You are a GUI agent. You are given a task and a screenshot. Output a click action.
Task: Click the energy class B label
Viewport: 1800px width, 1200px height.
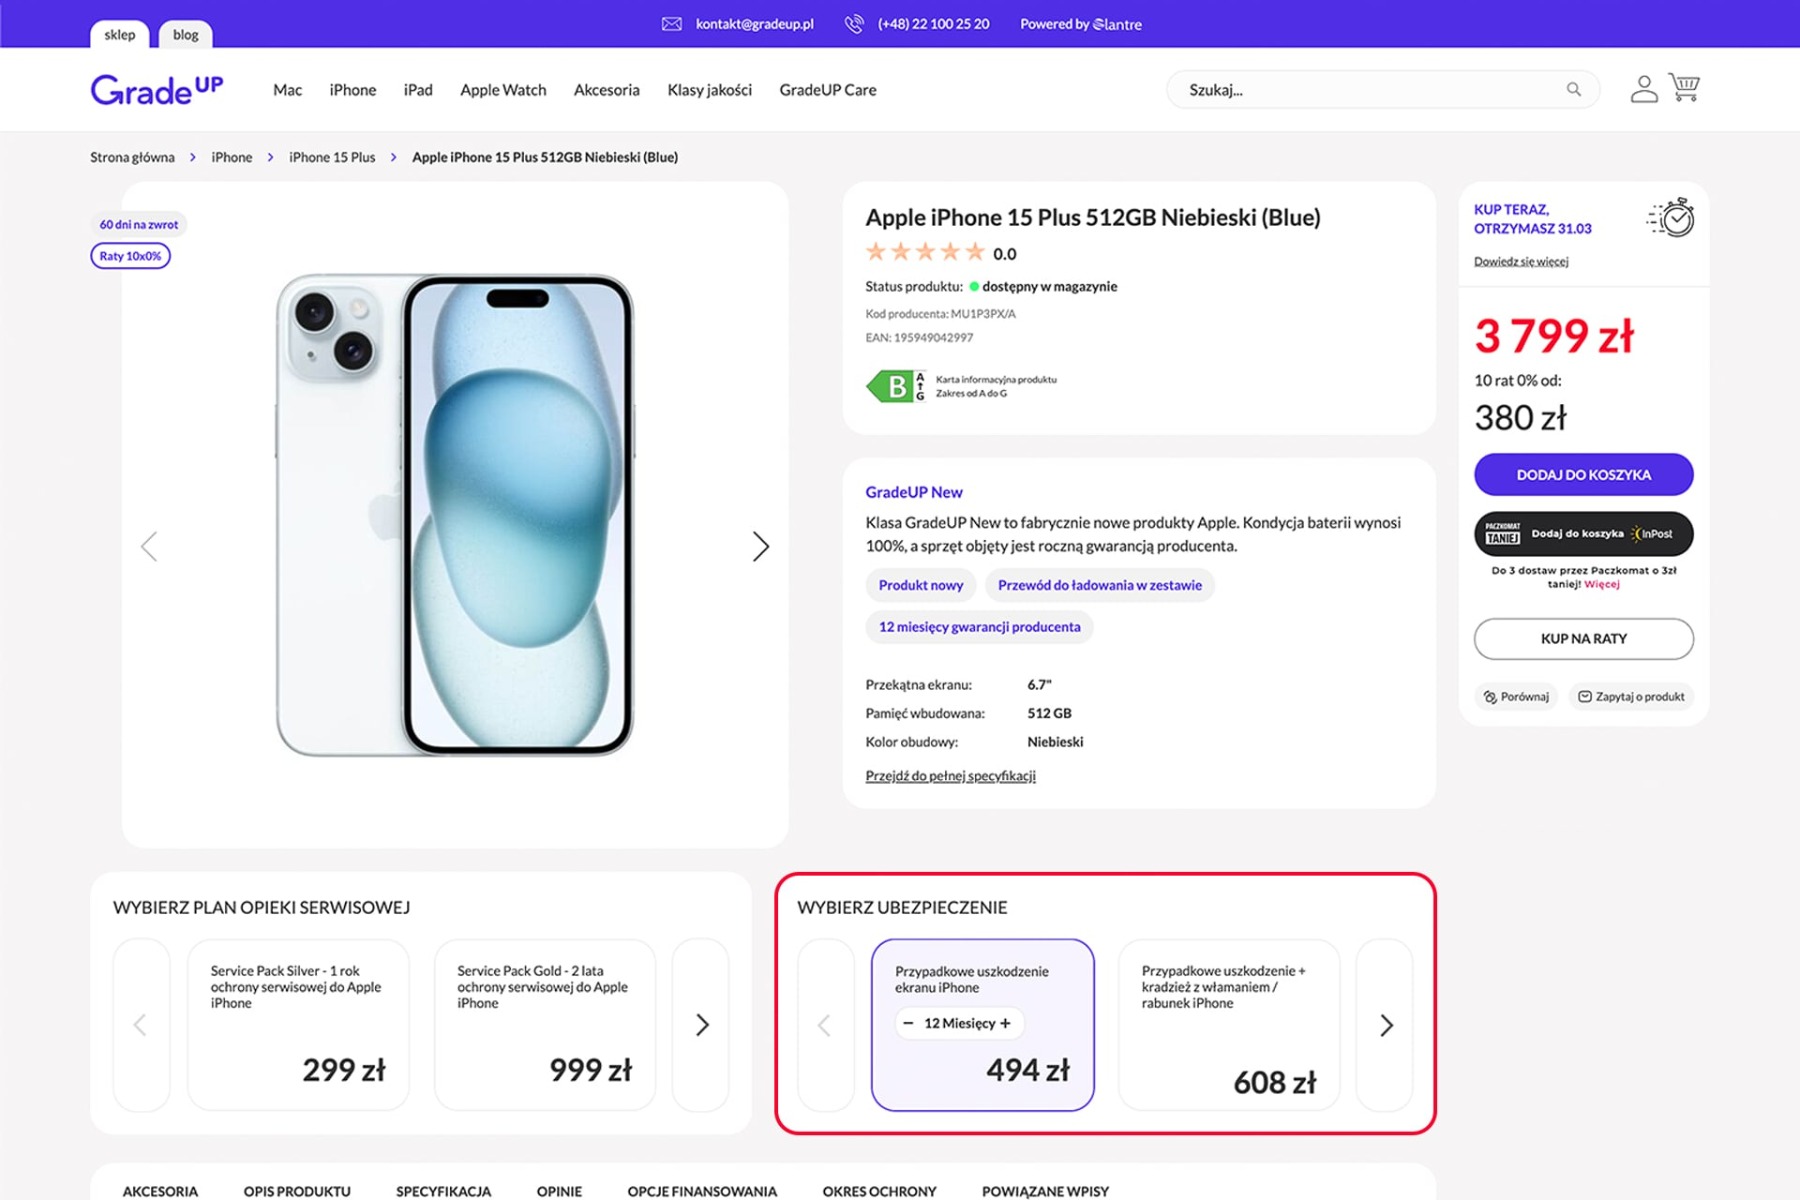click(896, 386)
